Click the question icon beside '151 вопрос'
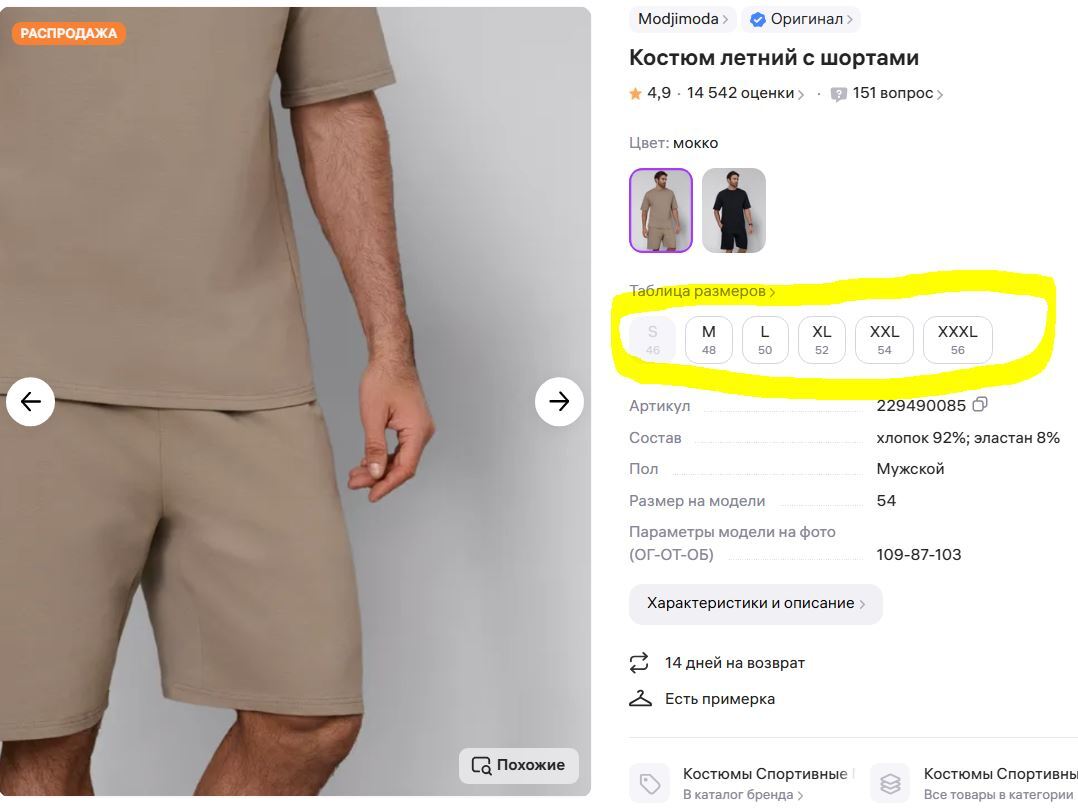 [841, 92]
